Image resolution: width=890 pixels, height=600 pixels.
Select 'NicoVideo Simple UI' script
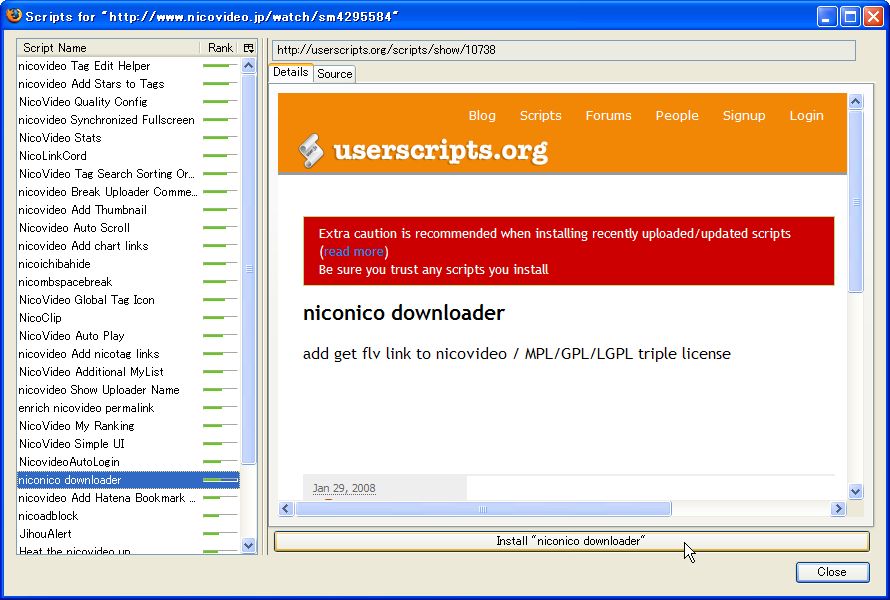128,444
